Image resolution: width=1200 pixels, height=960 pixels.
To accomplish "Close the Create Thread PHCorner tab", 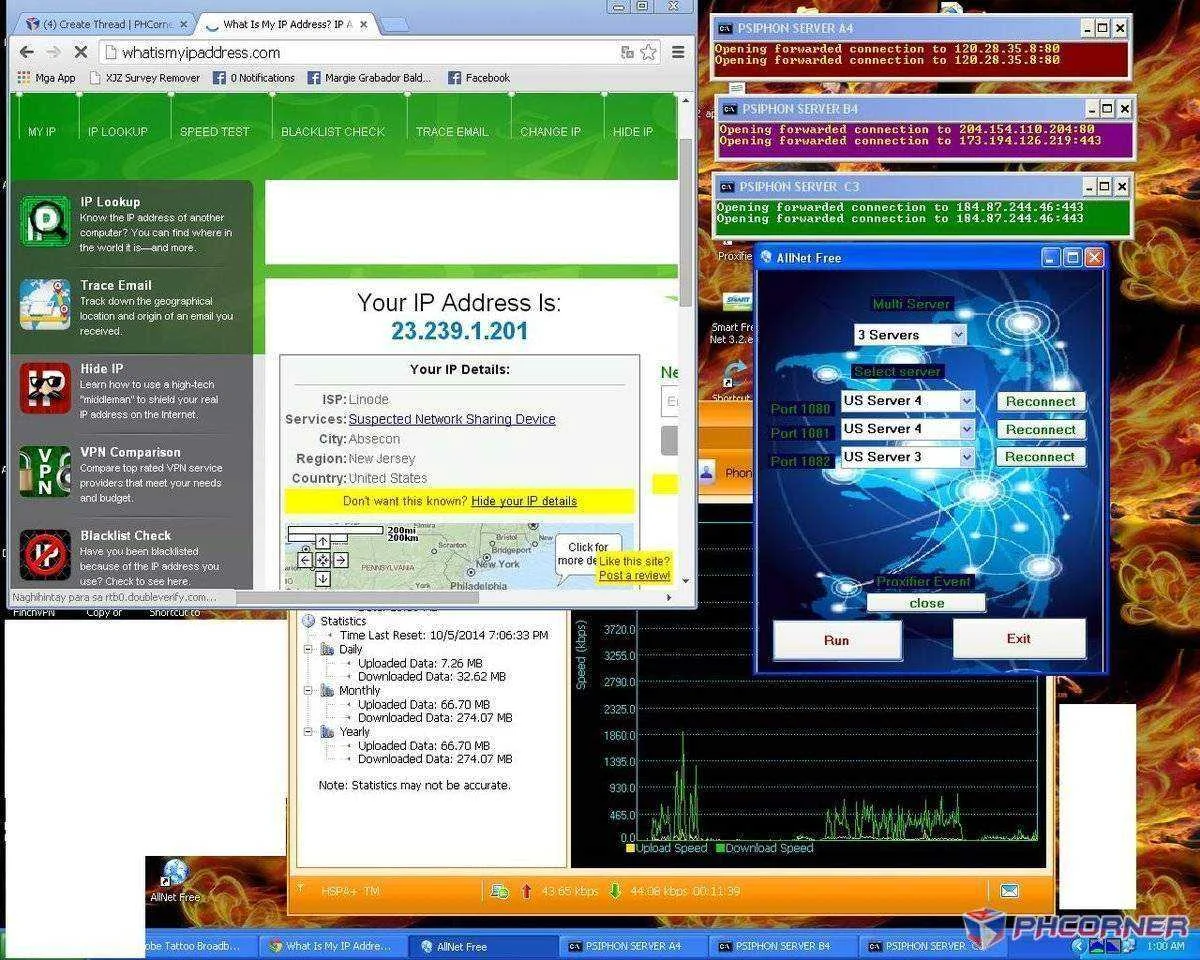I will [183, 24].
